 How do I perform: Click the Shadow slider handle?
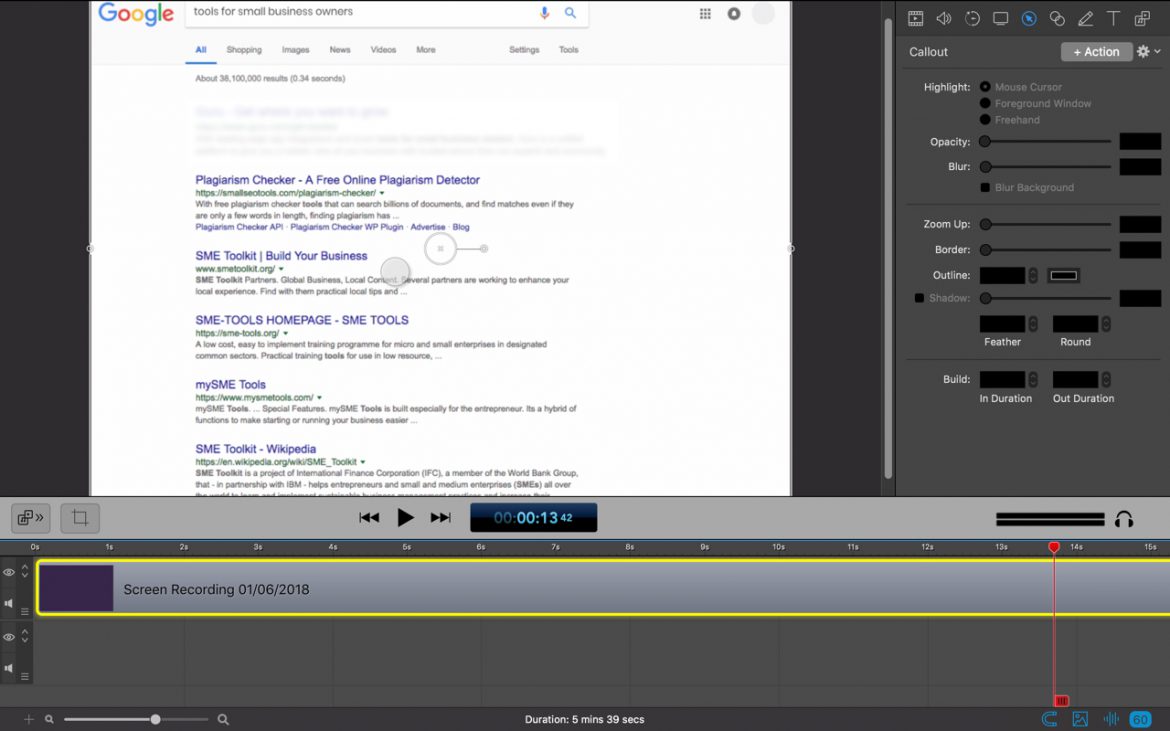click(x=985, y=298)
